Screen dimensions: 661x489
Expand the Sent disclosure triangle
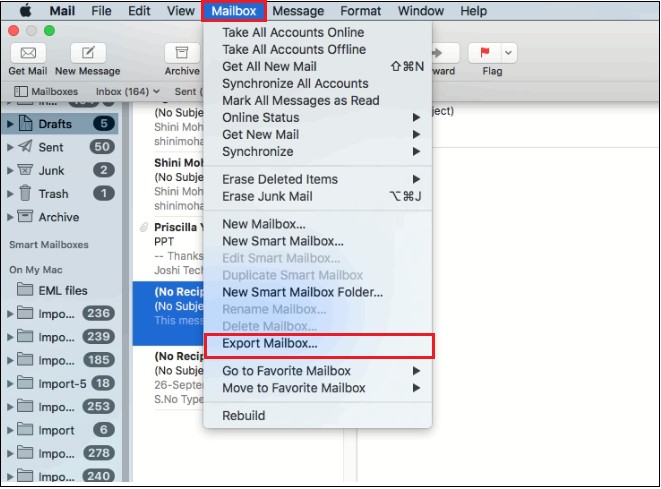coord(10,147)
